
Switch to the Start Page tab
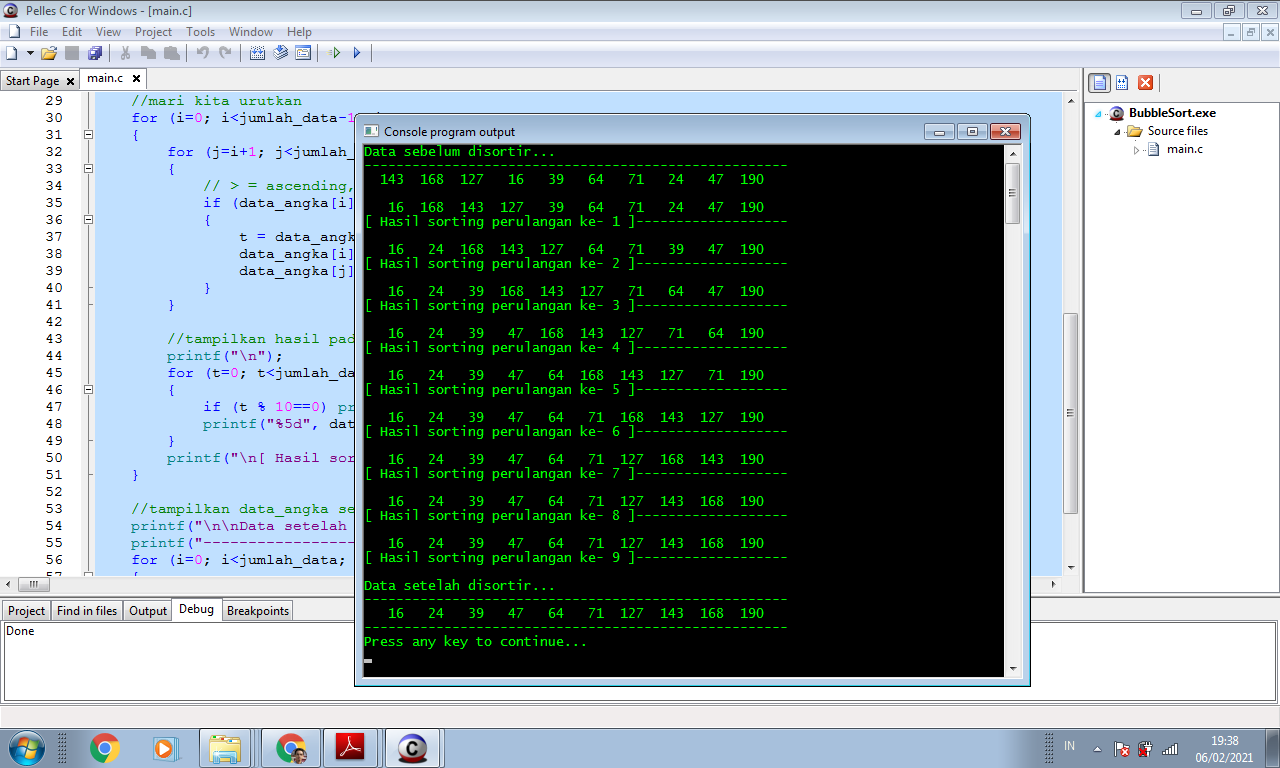32,80
